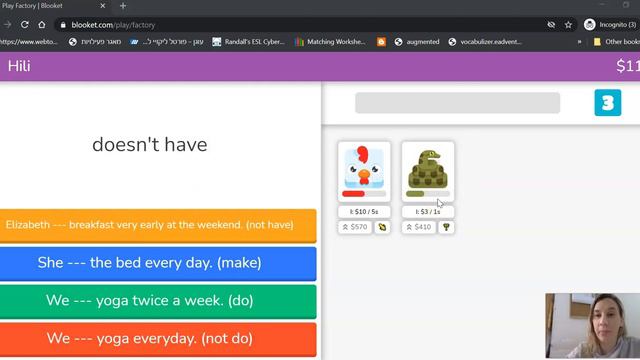Open a new browser tab
The height and width of the screenshot is (360, 640).
point(123,6)
